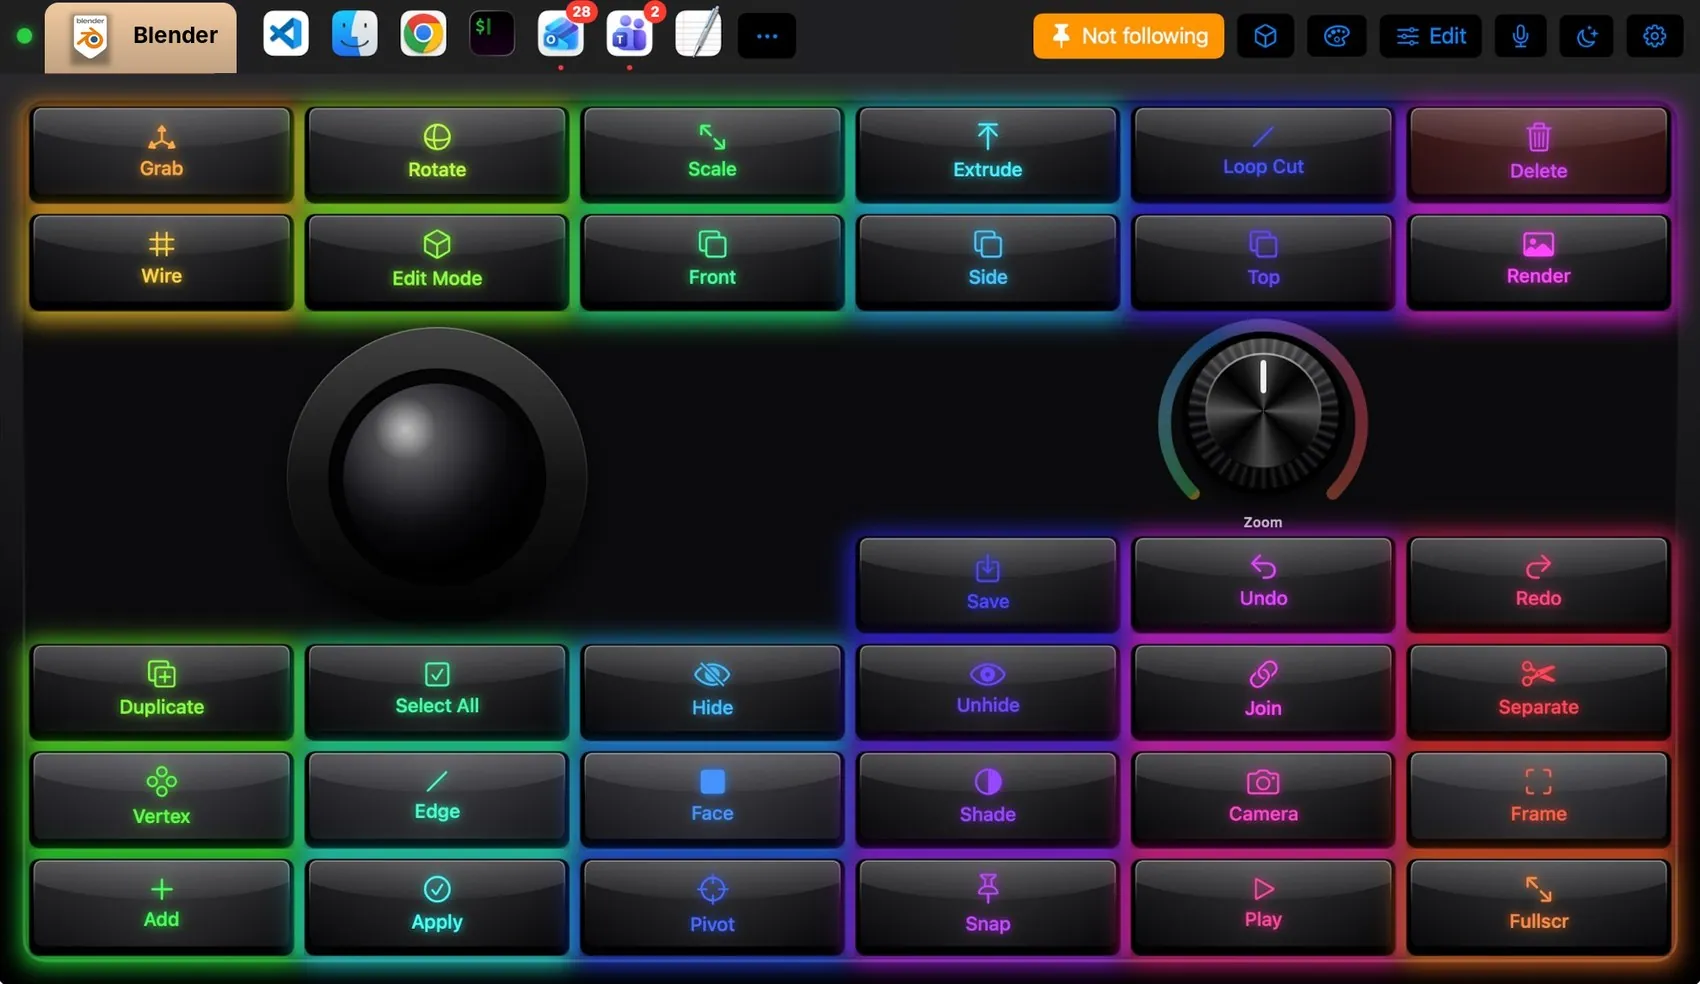This screenshot has width=1700, height=984.
Task: Click the trackball control
Action: [437, 477]
